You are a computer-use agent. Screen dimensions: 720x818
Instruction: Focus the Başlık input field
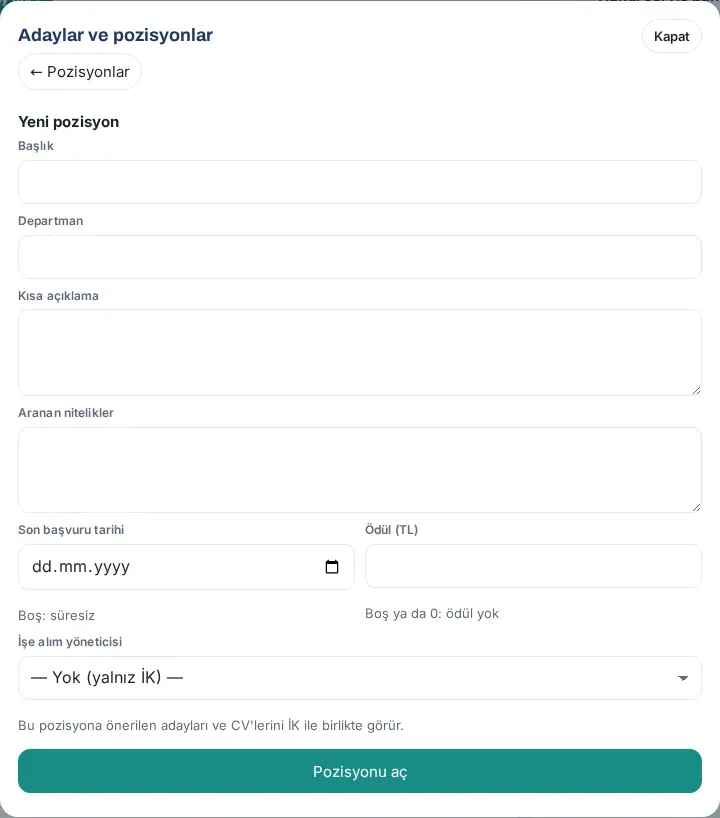[x=359, y=182]
